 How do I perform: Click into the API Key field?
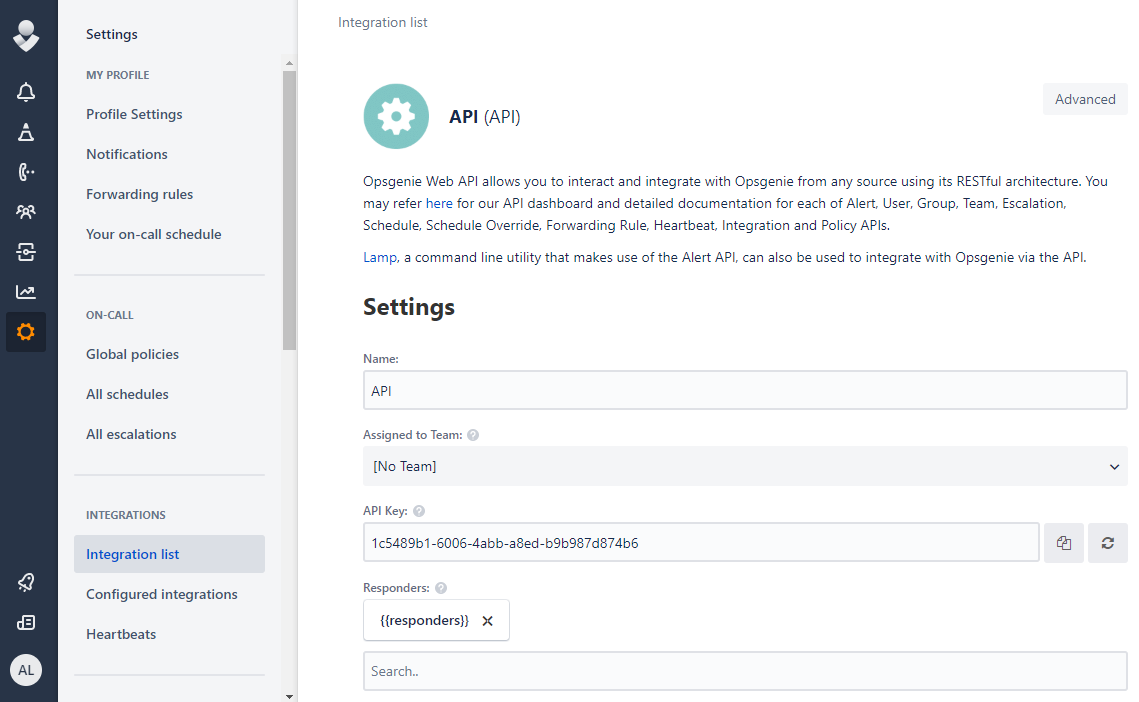coord(701,543)
